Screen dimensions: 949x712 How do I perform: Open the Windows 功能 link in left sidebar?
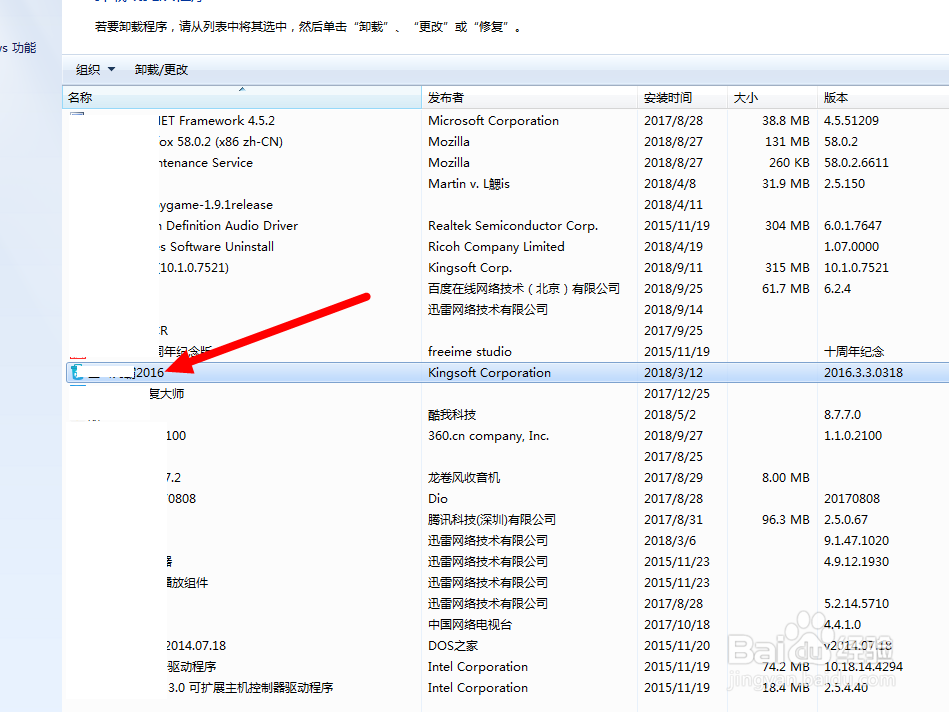[x=18, y=48]
